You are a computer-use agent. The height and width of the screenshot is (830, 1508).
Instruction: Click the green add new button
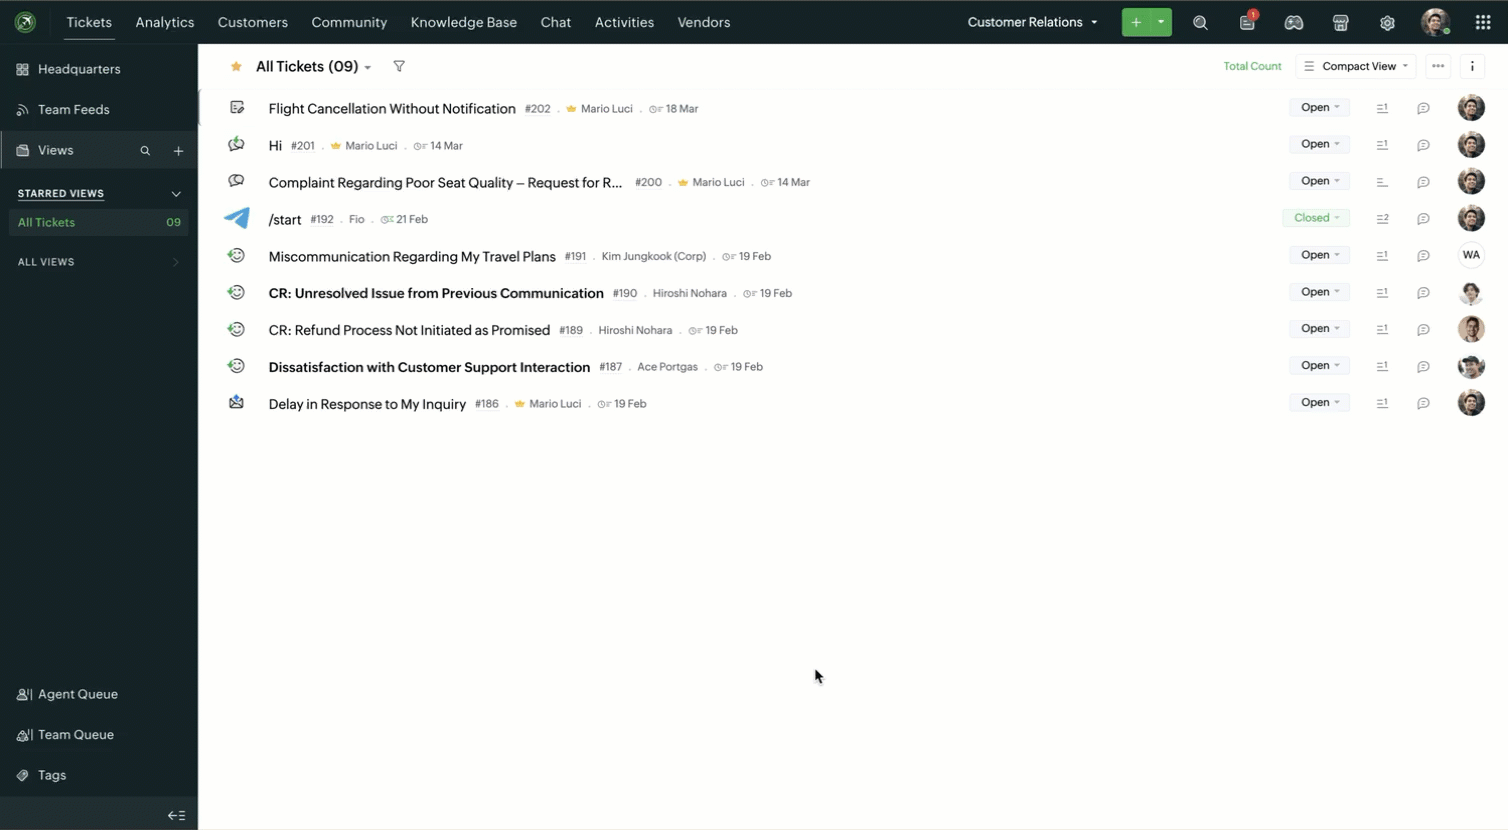point(1136,22)
